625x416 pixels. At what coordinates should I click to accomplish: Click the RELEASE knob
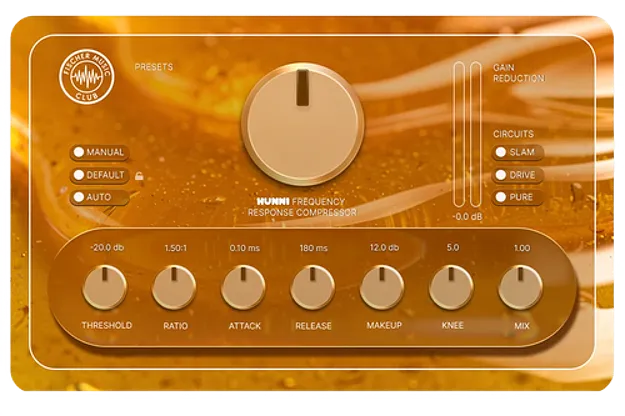[x=313, y=287]
